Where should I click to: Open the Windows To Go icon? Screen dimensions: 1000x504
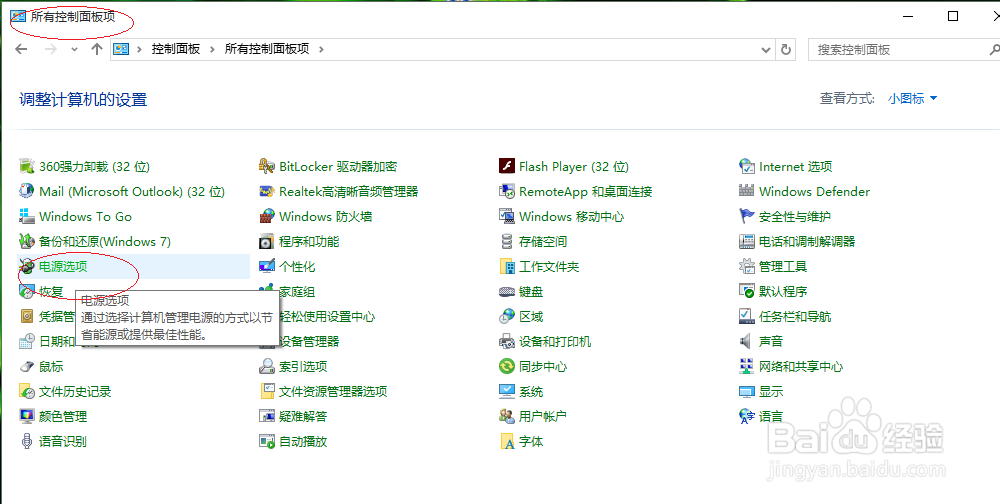26,216
